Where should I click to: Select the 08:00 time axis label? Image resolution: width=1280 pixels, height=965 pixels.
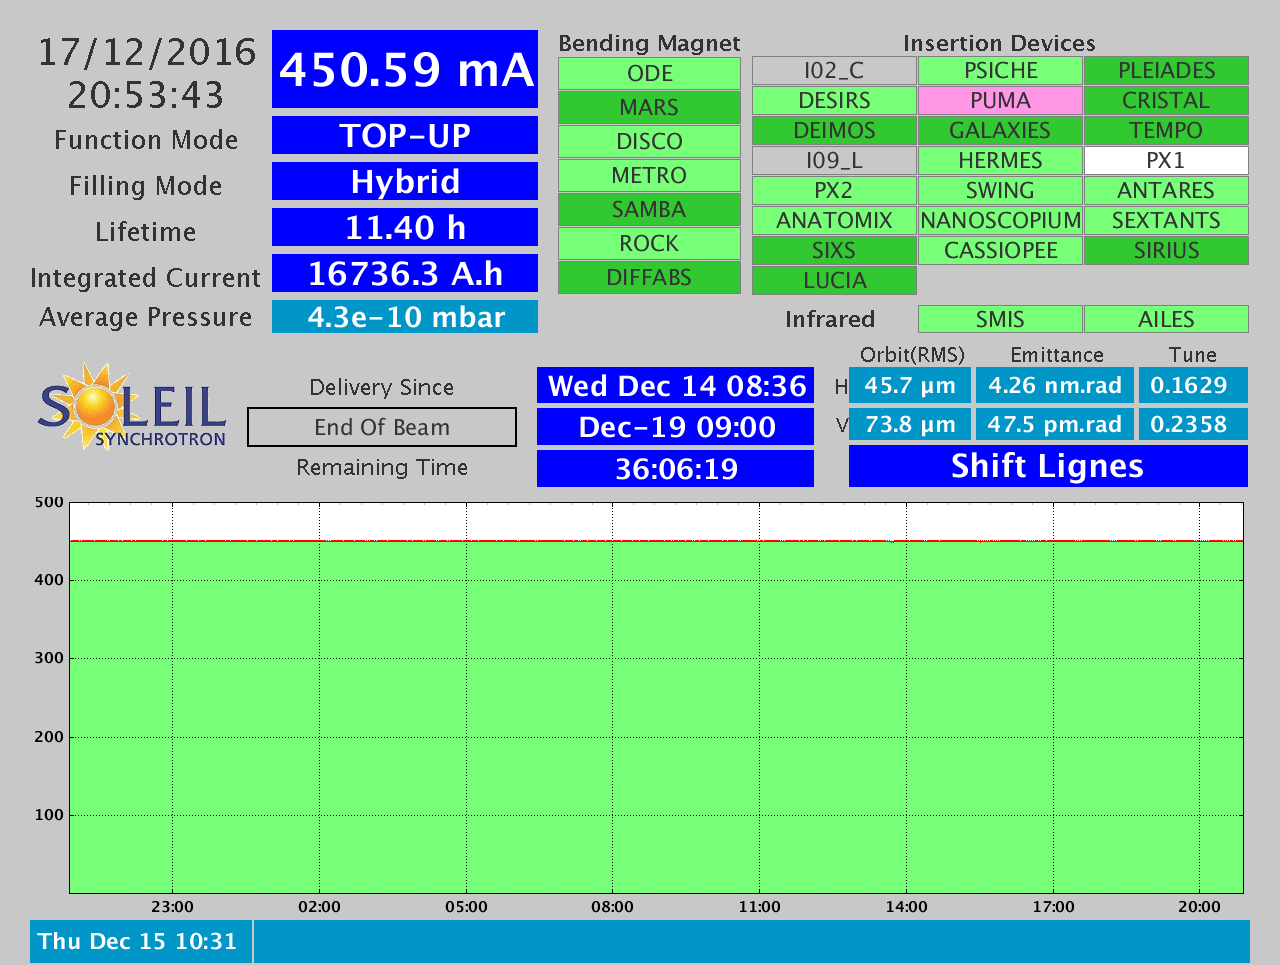click(x=612, y=907)
